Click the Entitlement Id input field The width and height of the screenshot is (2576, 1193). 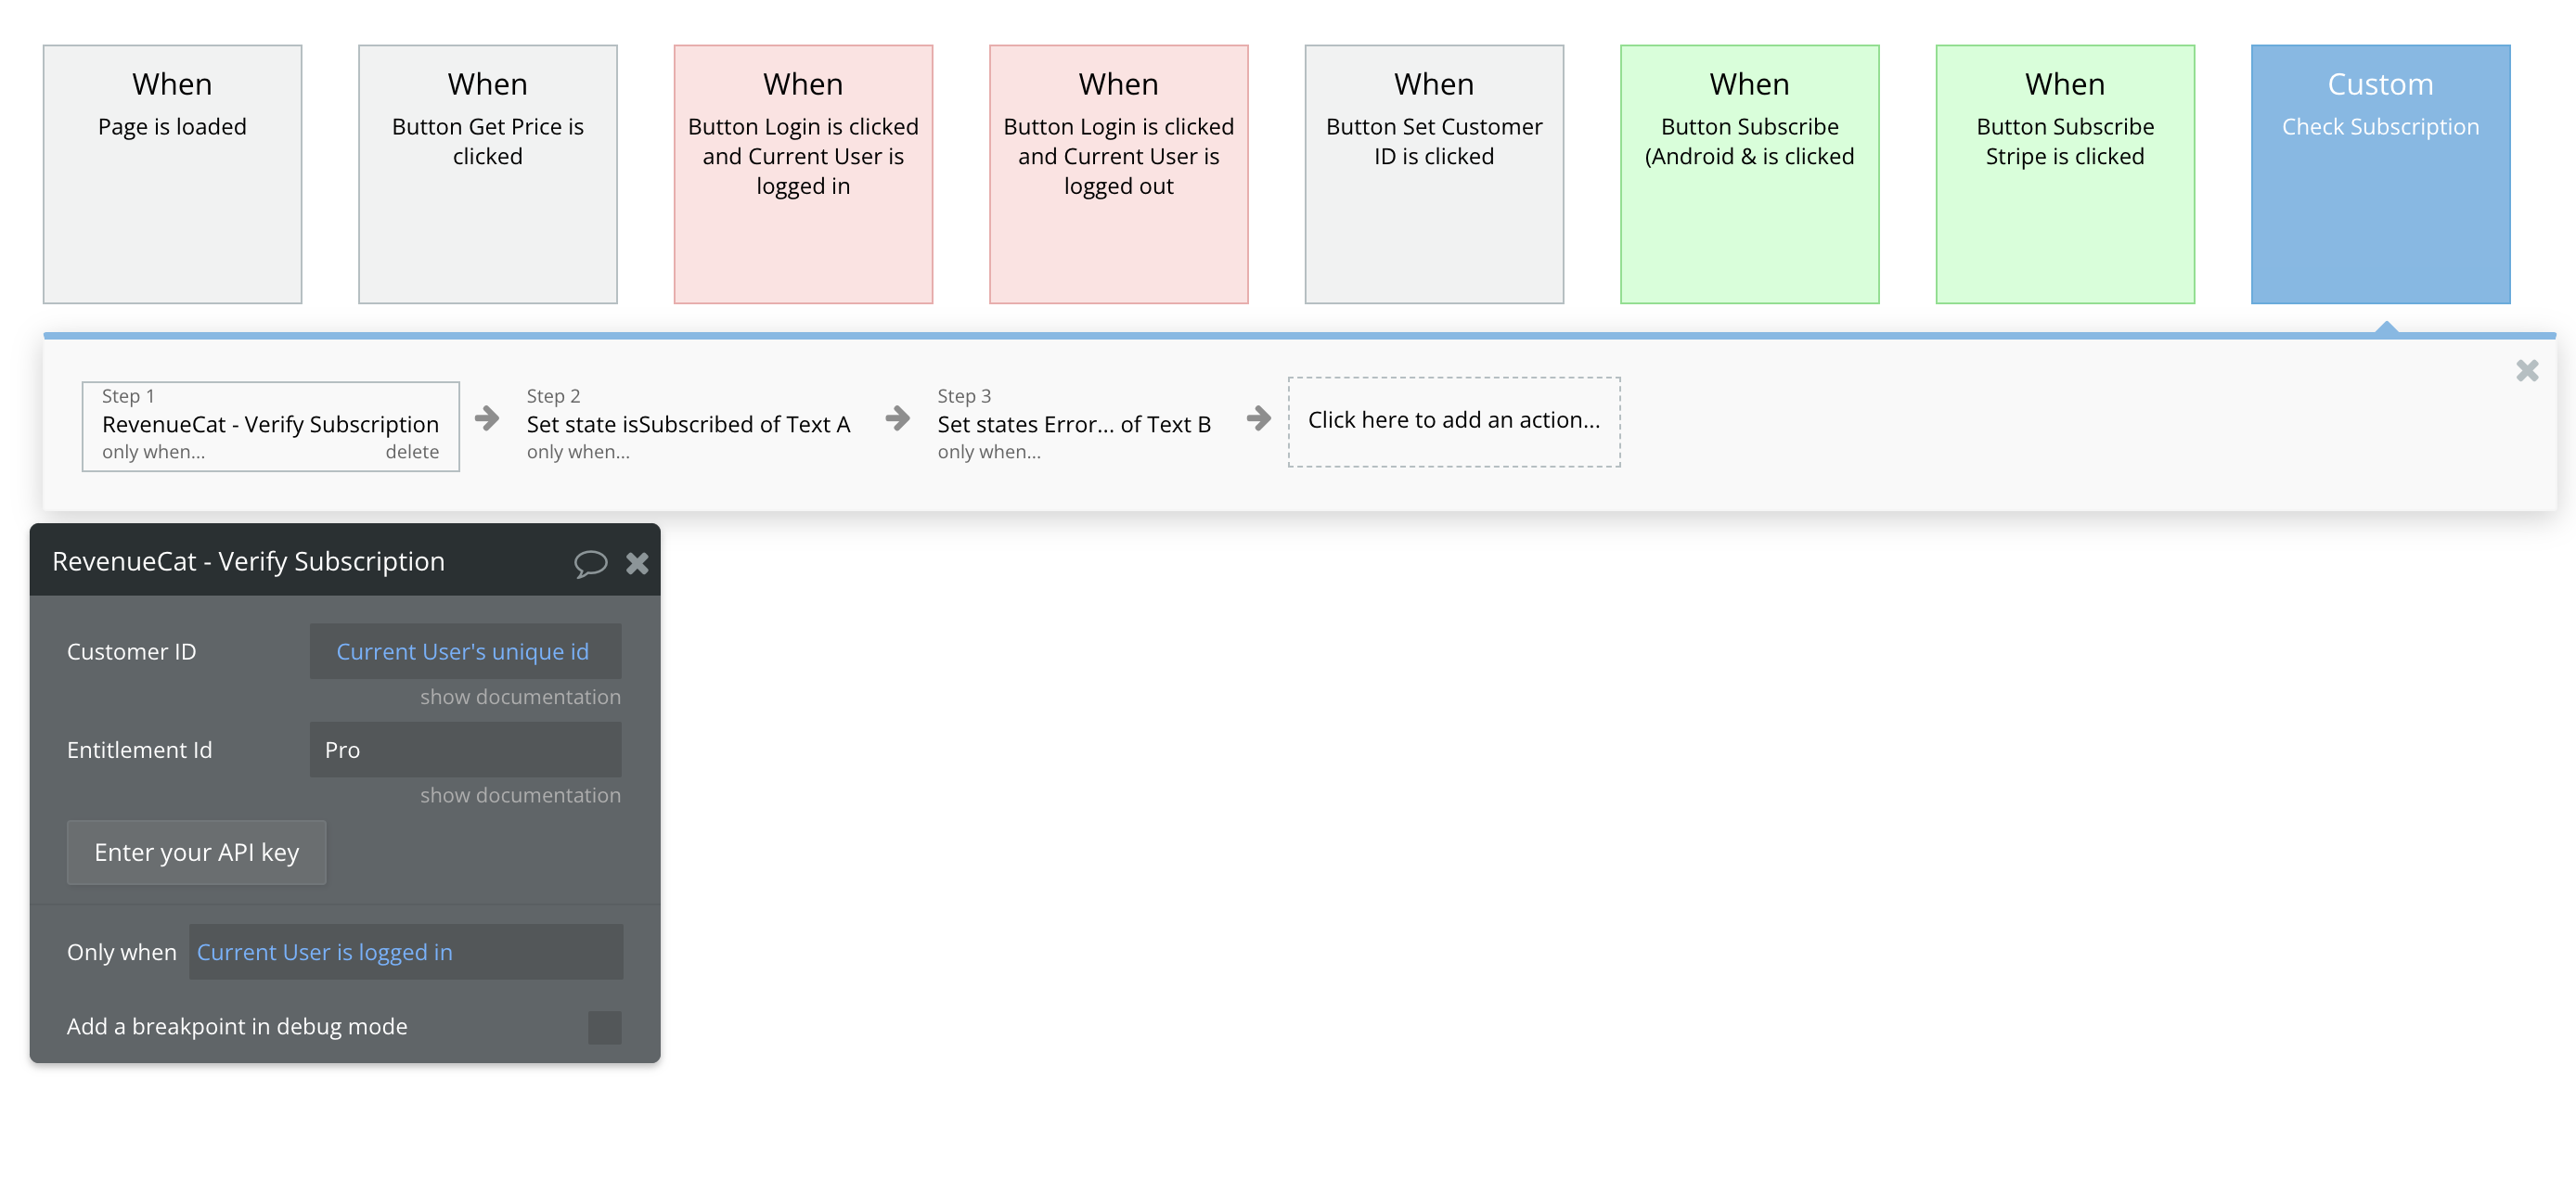pos(465,750)
